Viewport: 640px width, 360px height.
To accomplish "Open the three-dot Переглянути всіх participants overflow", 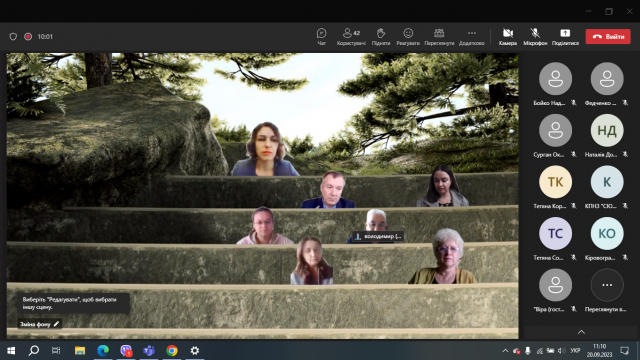I will coord(607,285).
